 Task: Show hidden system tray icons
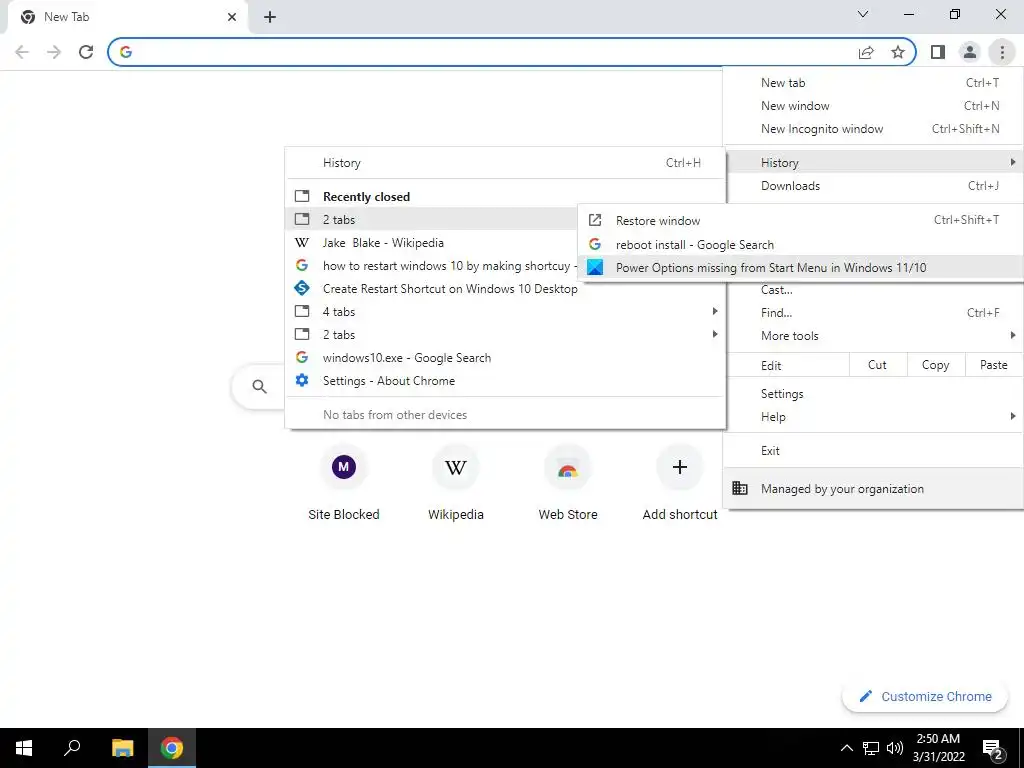[846, 748]
